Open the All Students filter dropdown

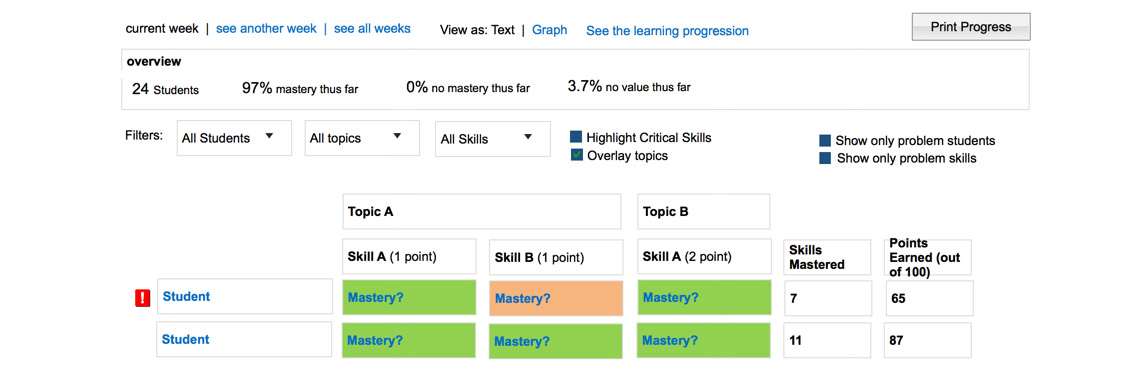(234, 138)
